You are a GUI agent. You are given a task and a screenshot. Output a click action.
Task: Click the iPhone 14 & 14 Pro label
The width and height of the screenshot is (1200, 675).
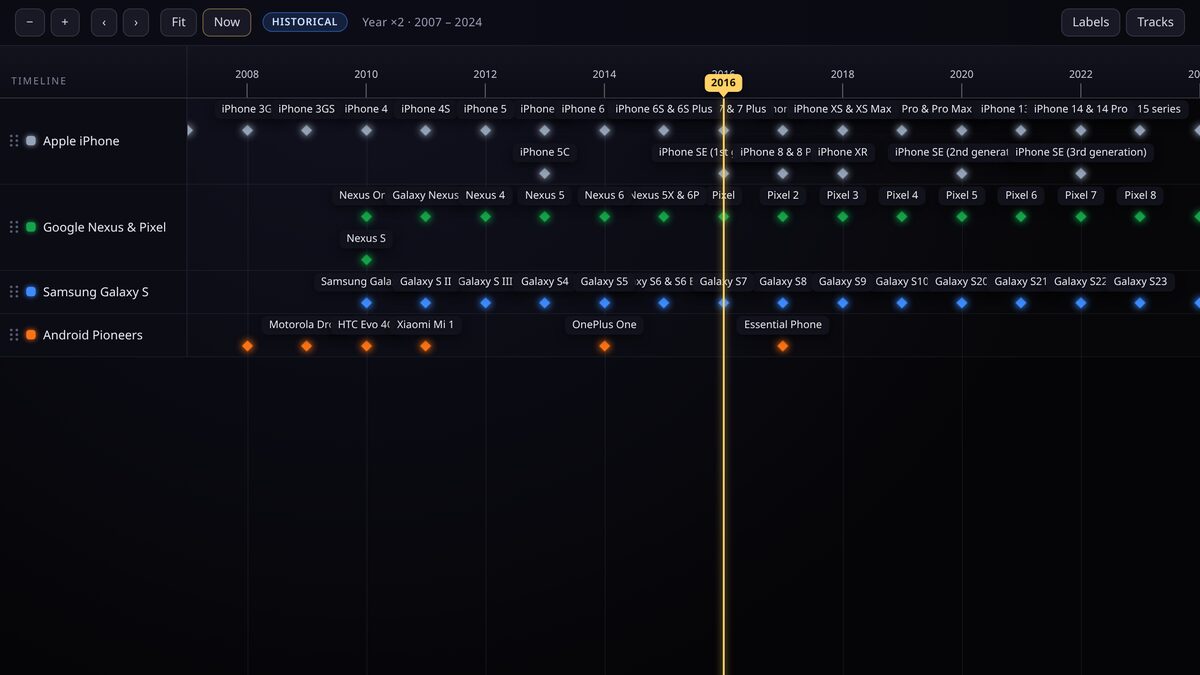pyautogui.click(x=1080, y=109)
